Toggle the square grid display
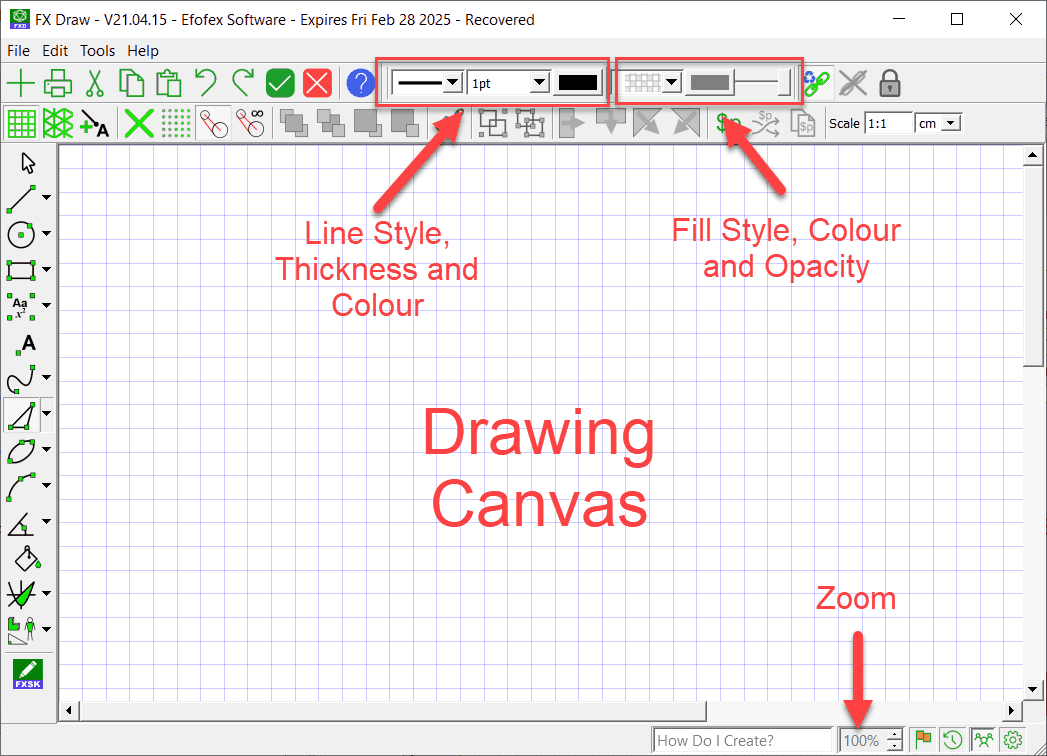 tap(21, 124)
